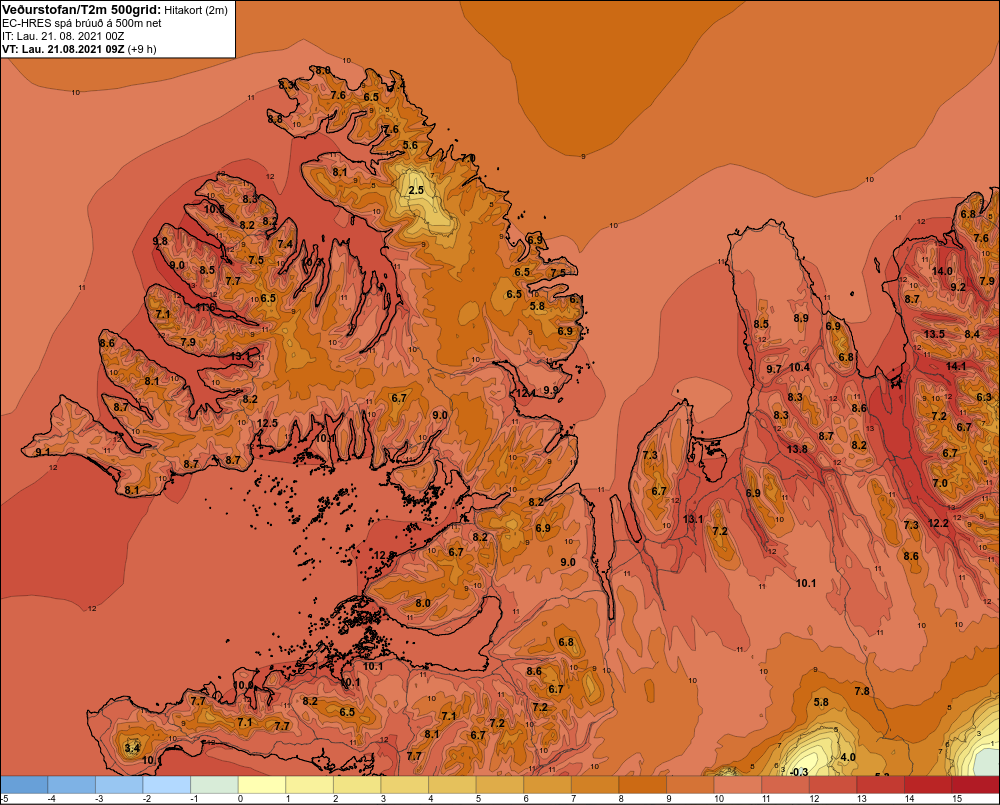Click the 14.0 temperature value
Image resolution: width=1000 pixels, height=805 pixels.
coord(942,270)
